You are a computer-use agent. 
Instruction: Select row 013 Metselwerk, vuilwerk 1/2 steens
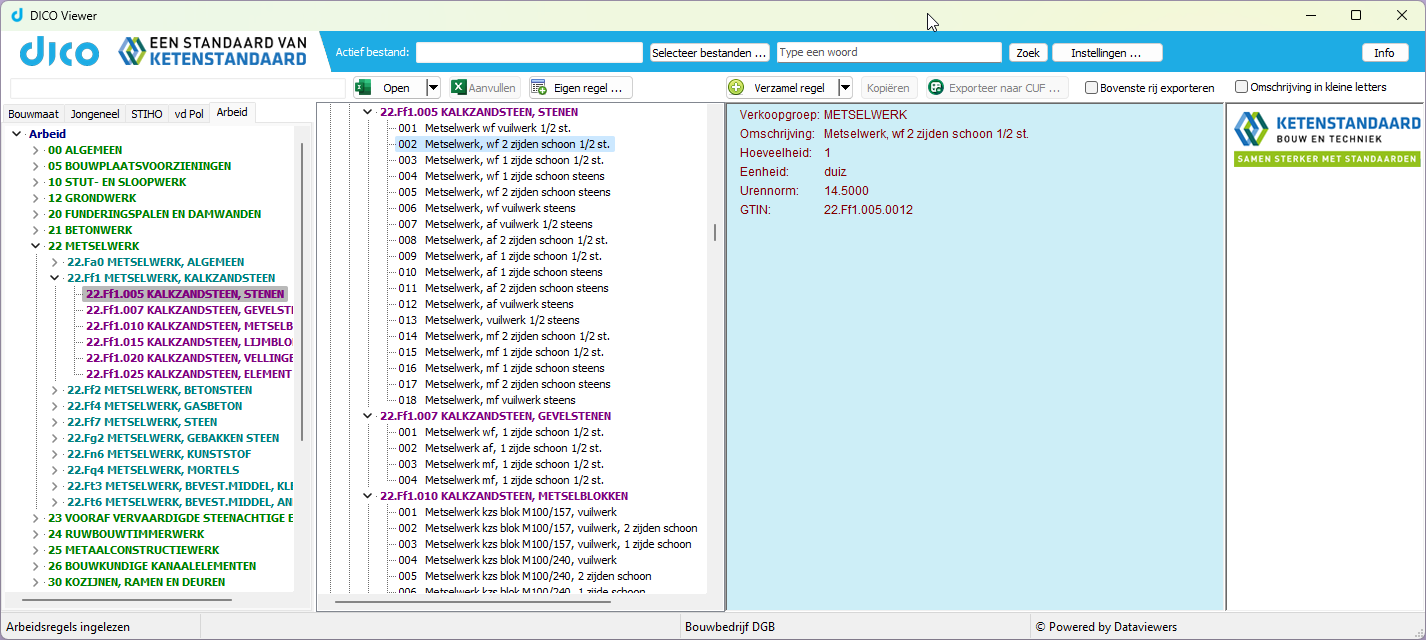coord(489,320)
